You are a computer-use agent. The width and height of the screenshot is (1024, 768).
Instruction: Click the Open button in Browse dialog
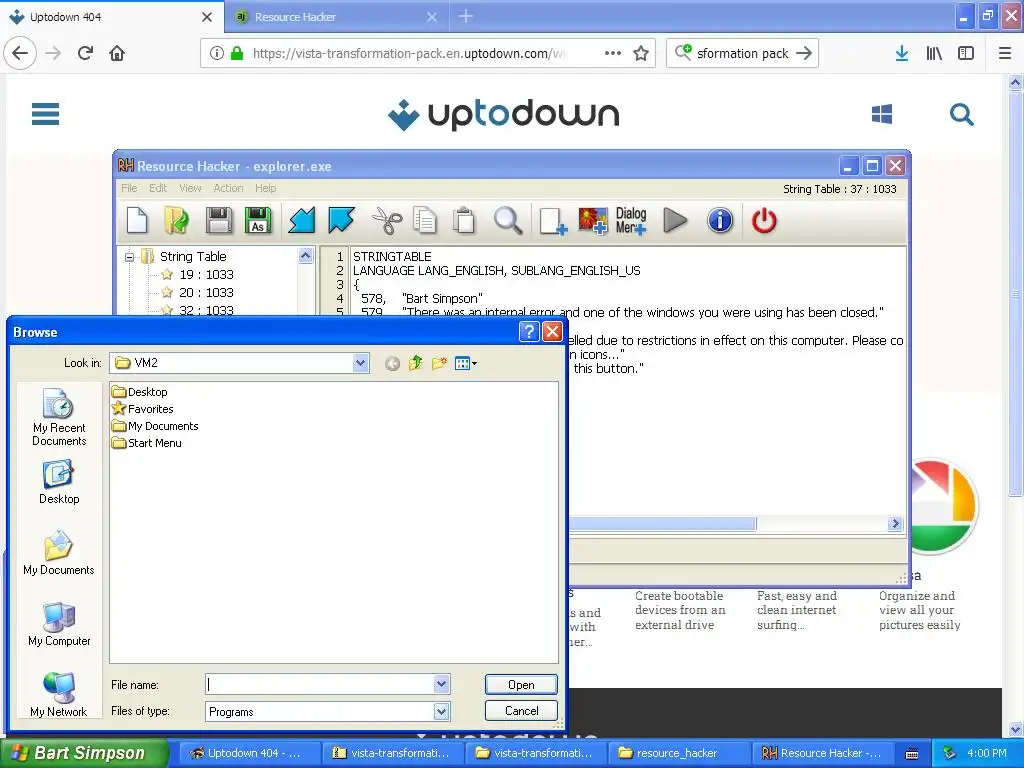(521, 684)
